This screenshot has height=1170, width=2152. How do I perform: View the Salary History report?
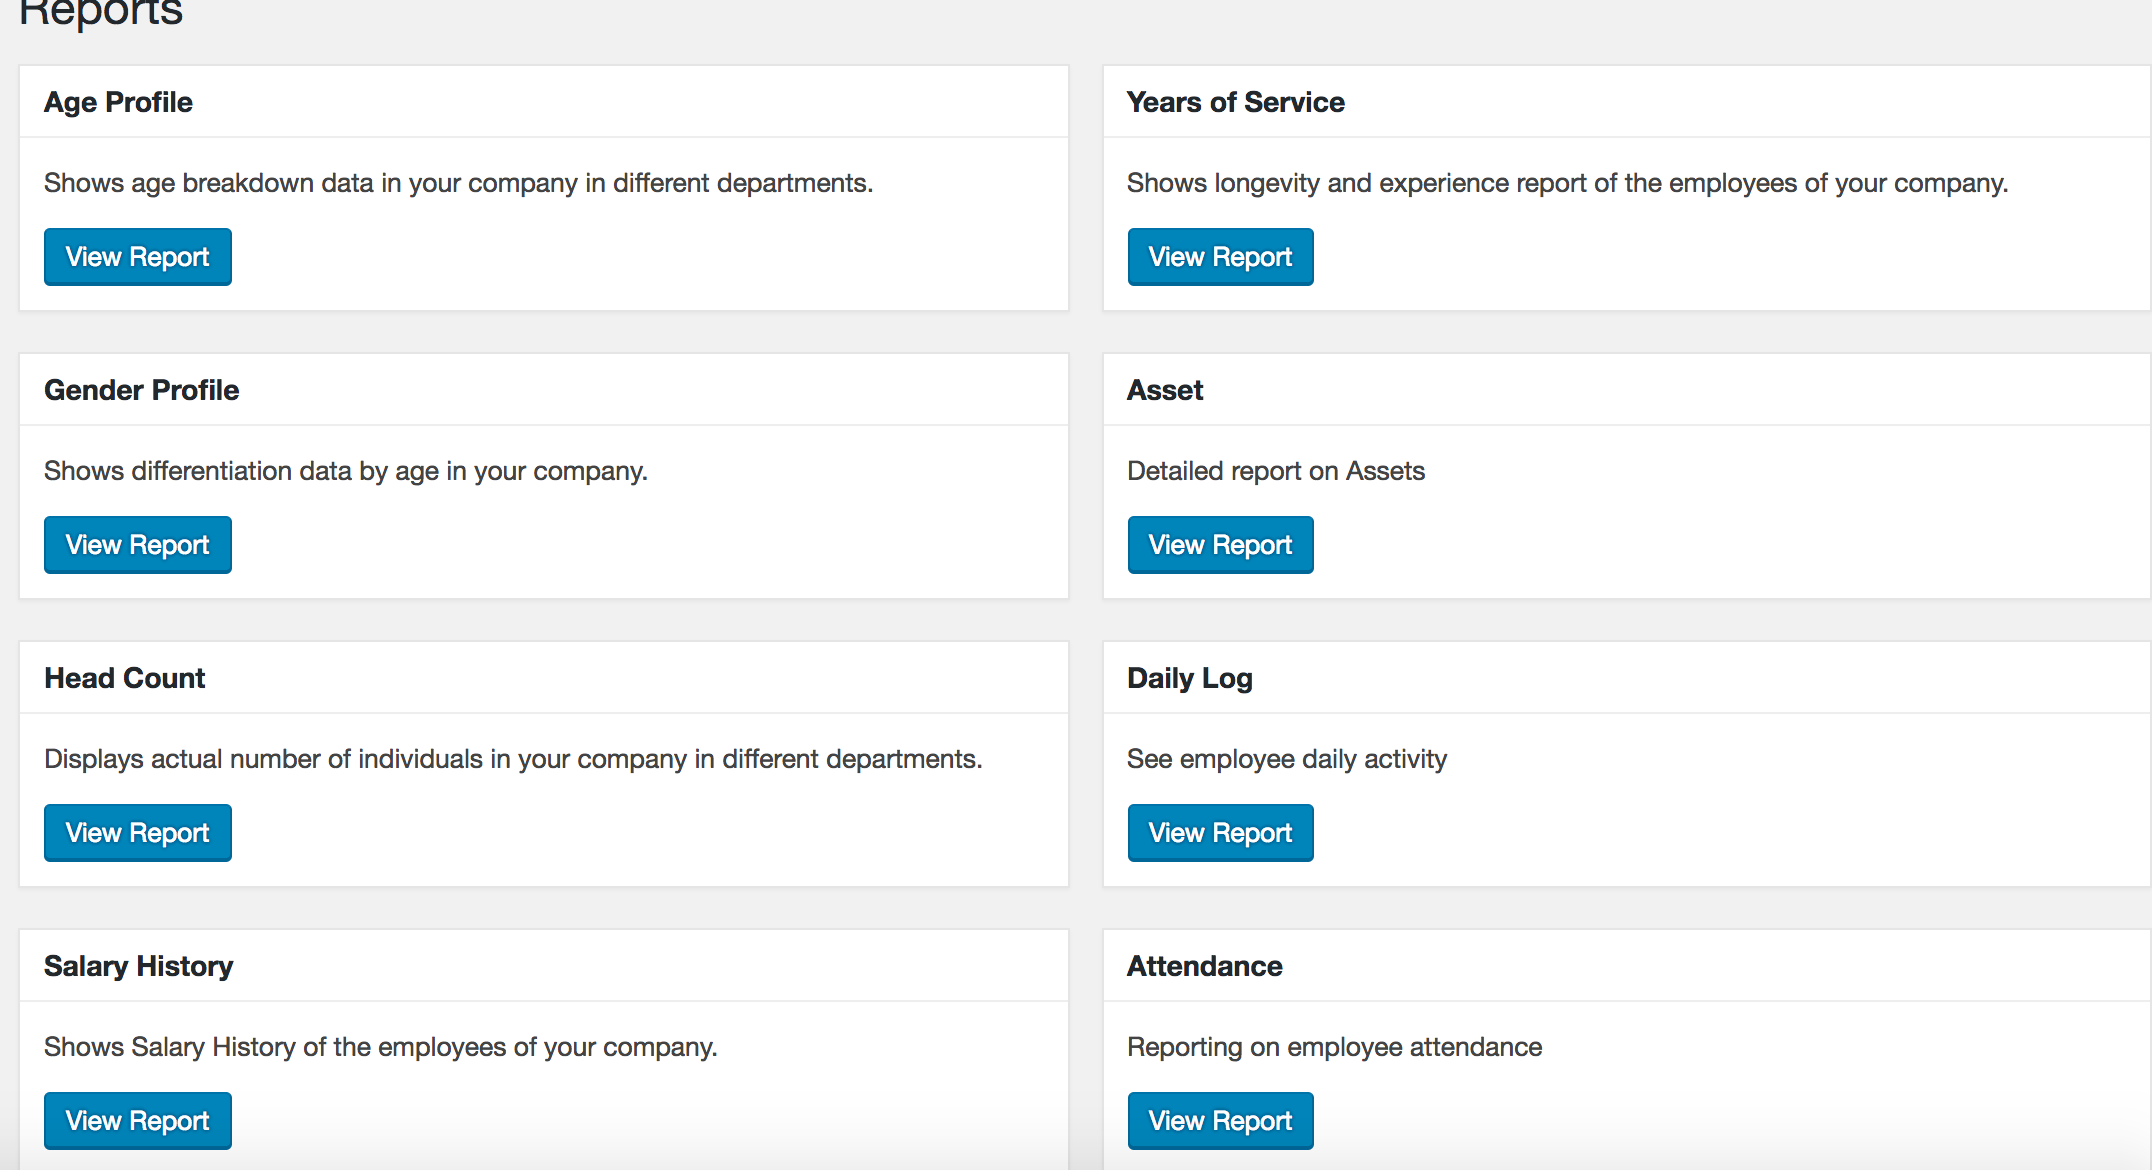[138, 1121]
